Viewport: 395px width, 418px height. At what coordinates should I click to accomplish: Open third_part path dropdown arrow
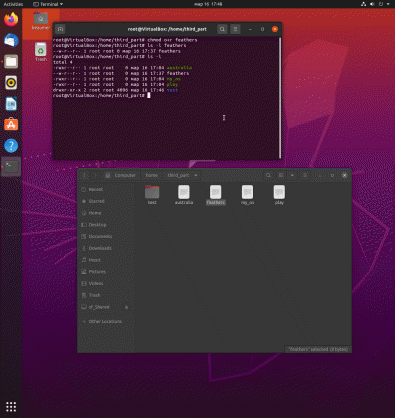(x=196, y=175)
